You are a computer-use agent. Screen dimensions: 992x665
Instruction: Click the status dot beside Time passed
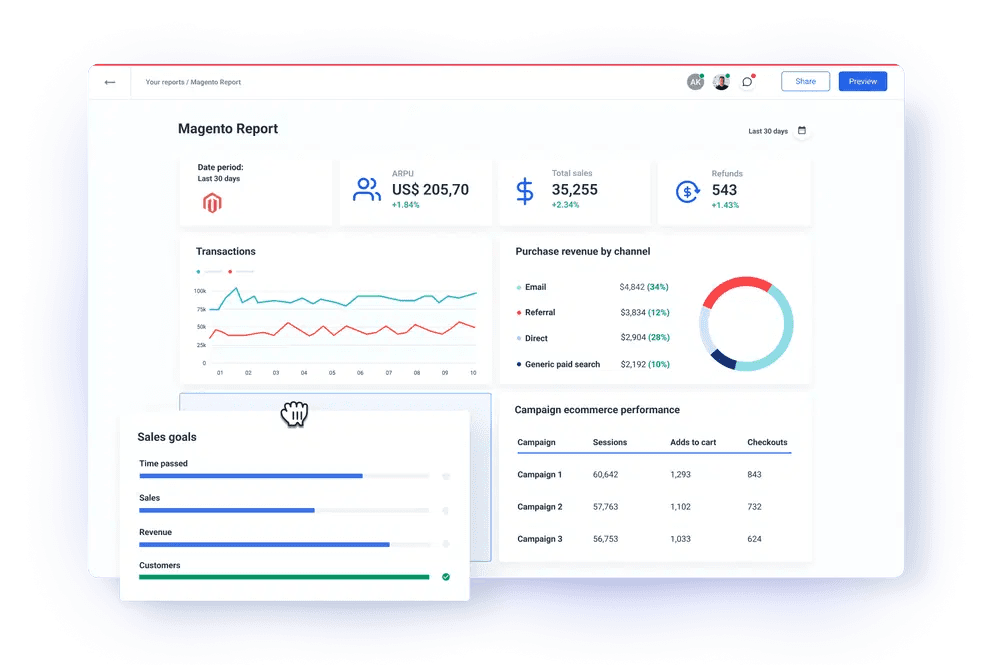point(446,476)
